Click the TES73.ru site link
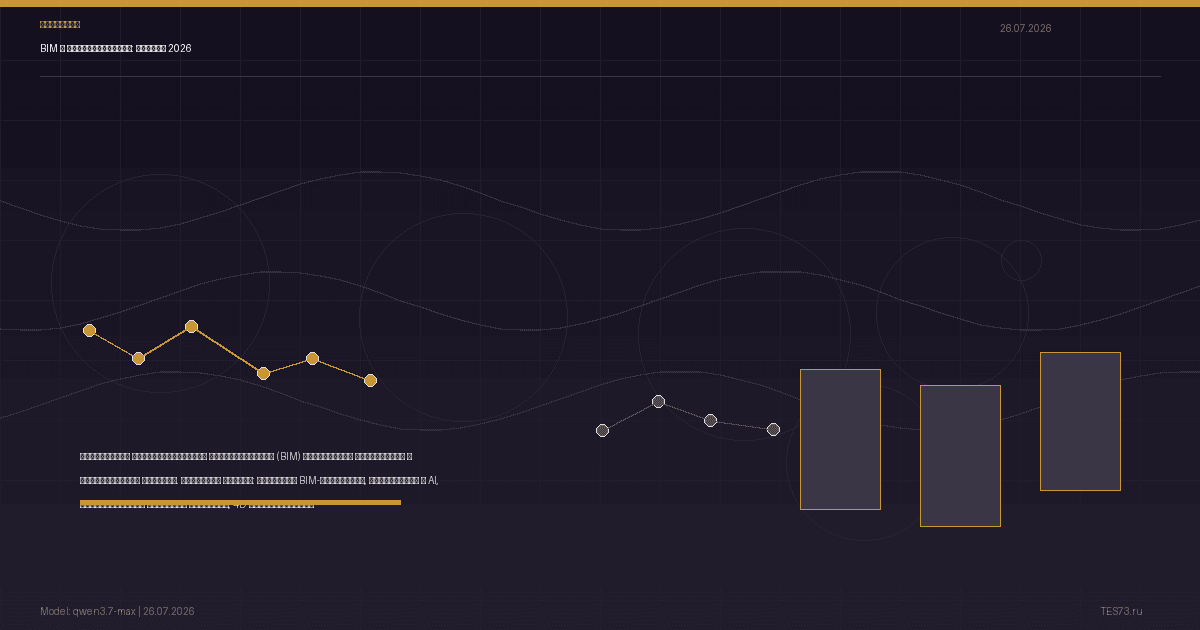The image size is (1200, 630). [x=1121, y=611]
